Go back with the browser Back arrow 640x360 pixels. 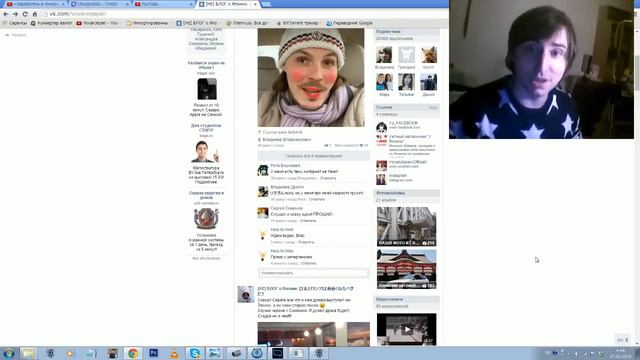(6, 14)
